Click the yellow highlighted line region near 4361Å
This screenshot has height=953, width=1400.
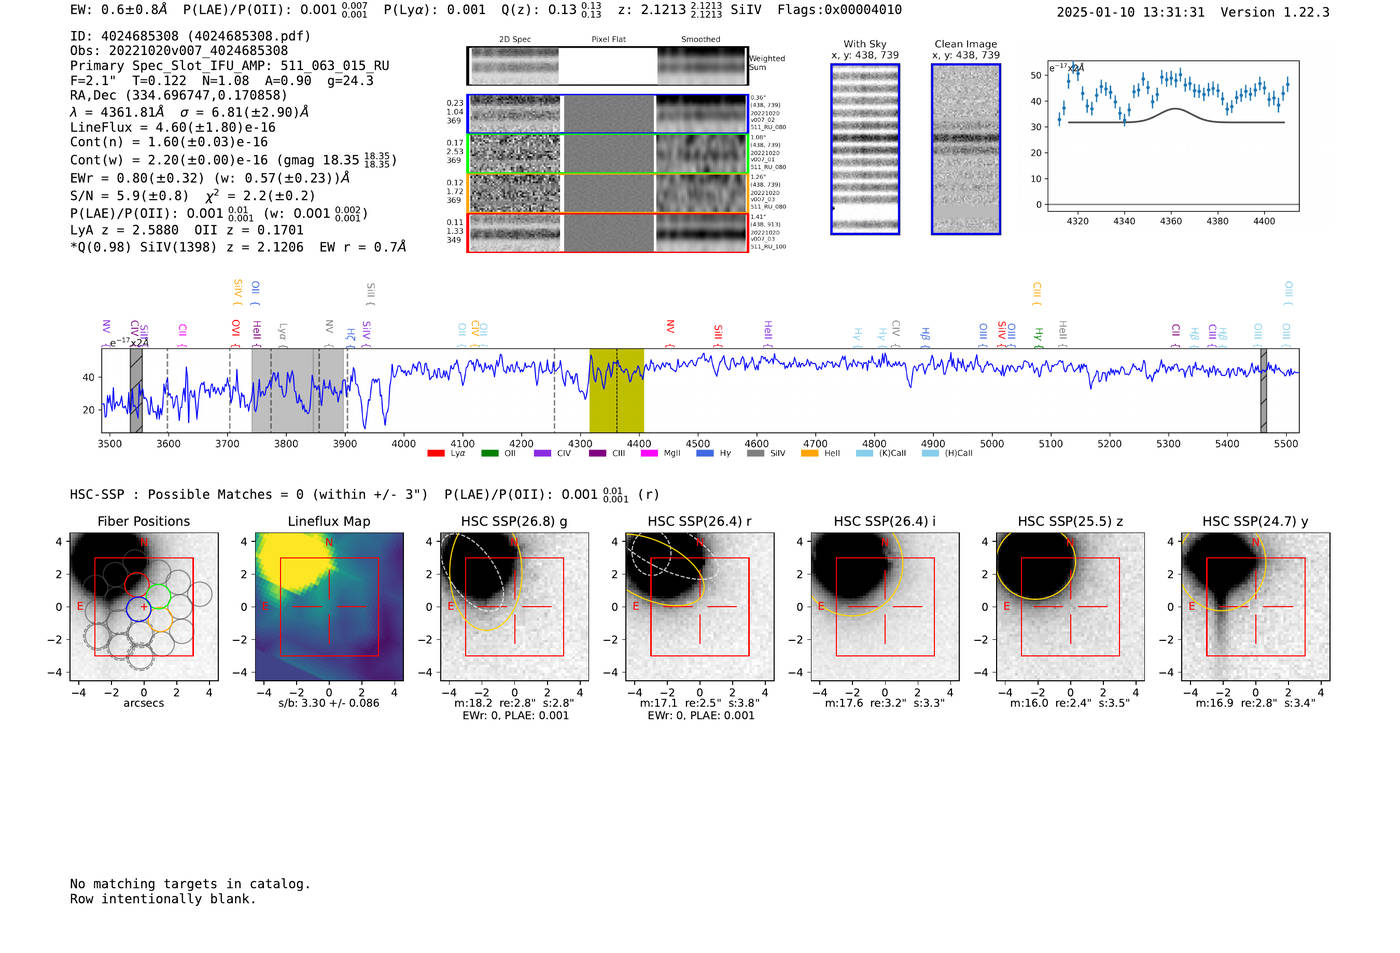tap(616, 390)
